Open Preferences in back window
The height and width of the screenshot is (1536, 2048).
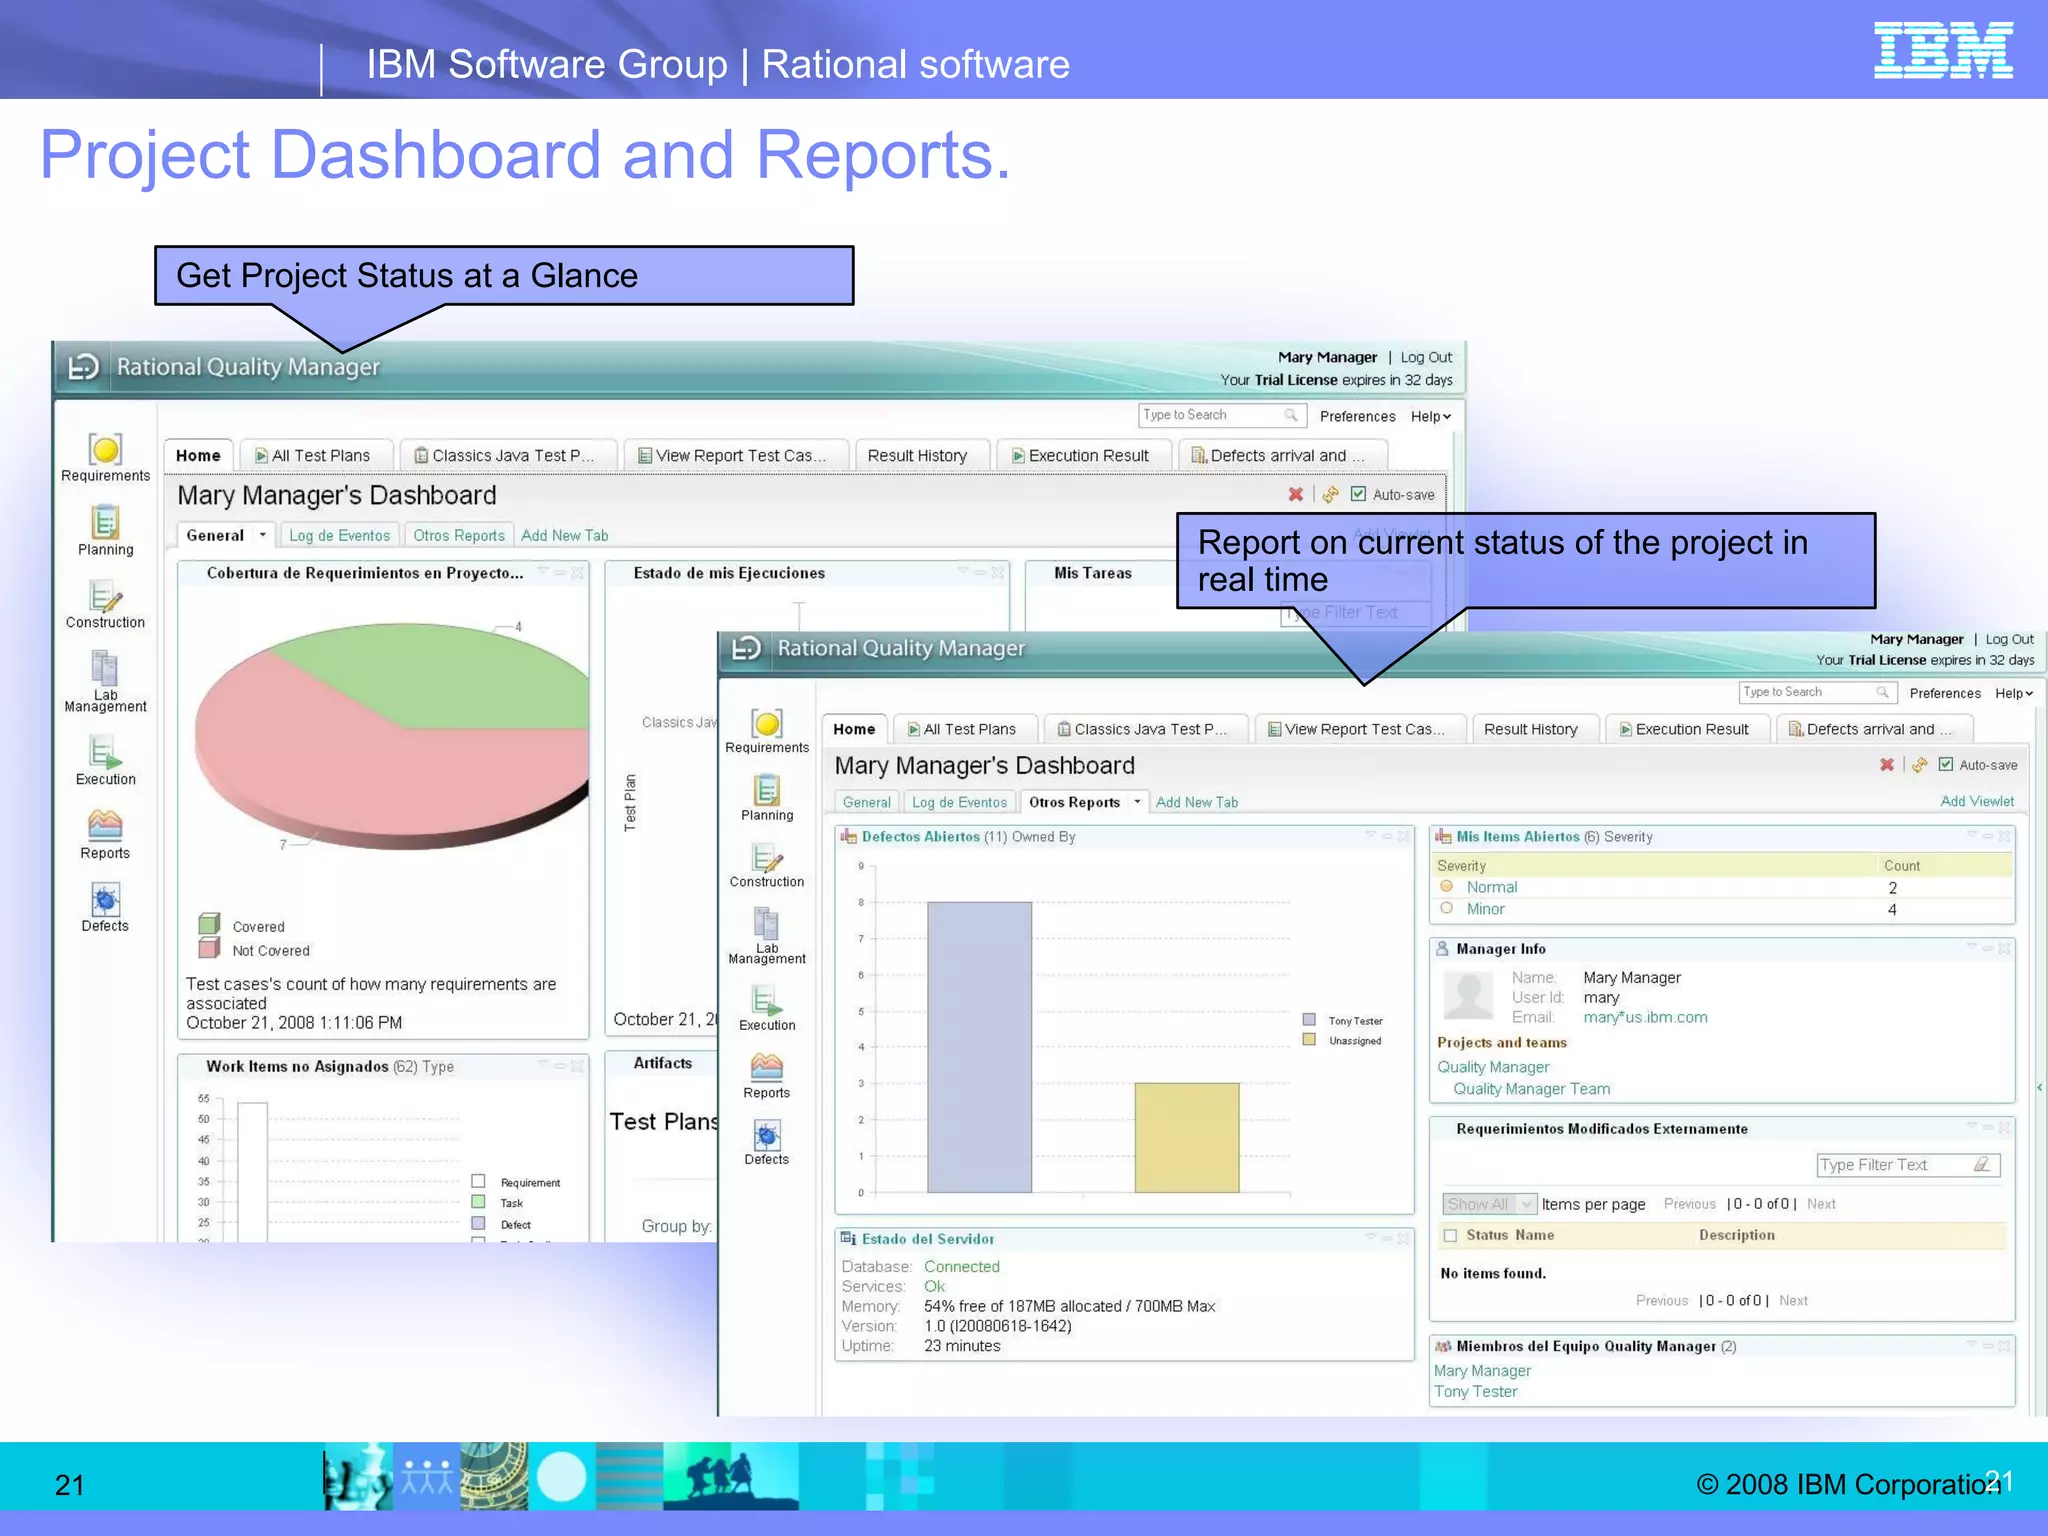(x=1357, y=416)
